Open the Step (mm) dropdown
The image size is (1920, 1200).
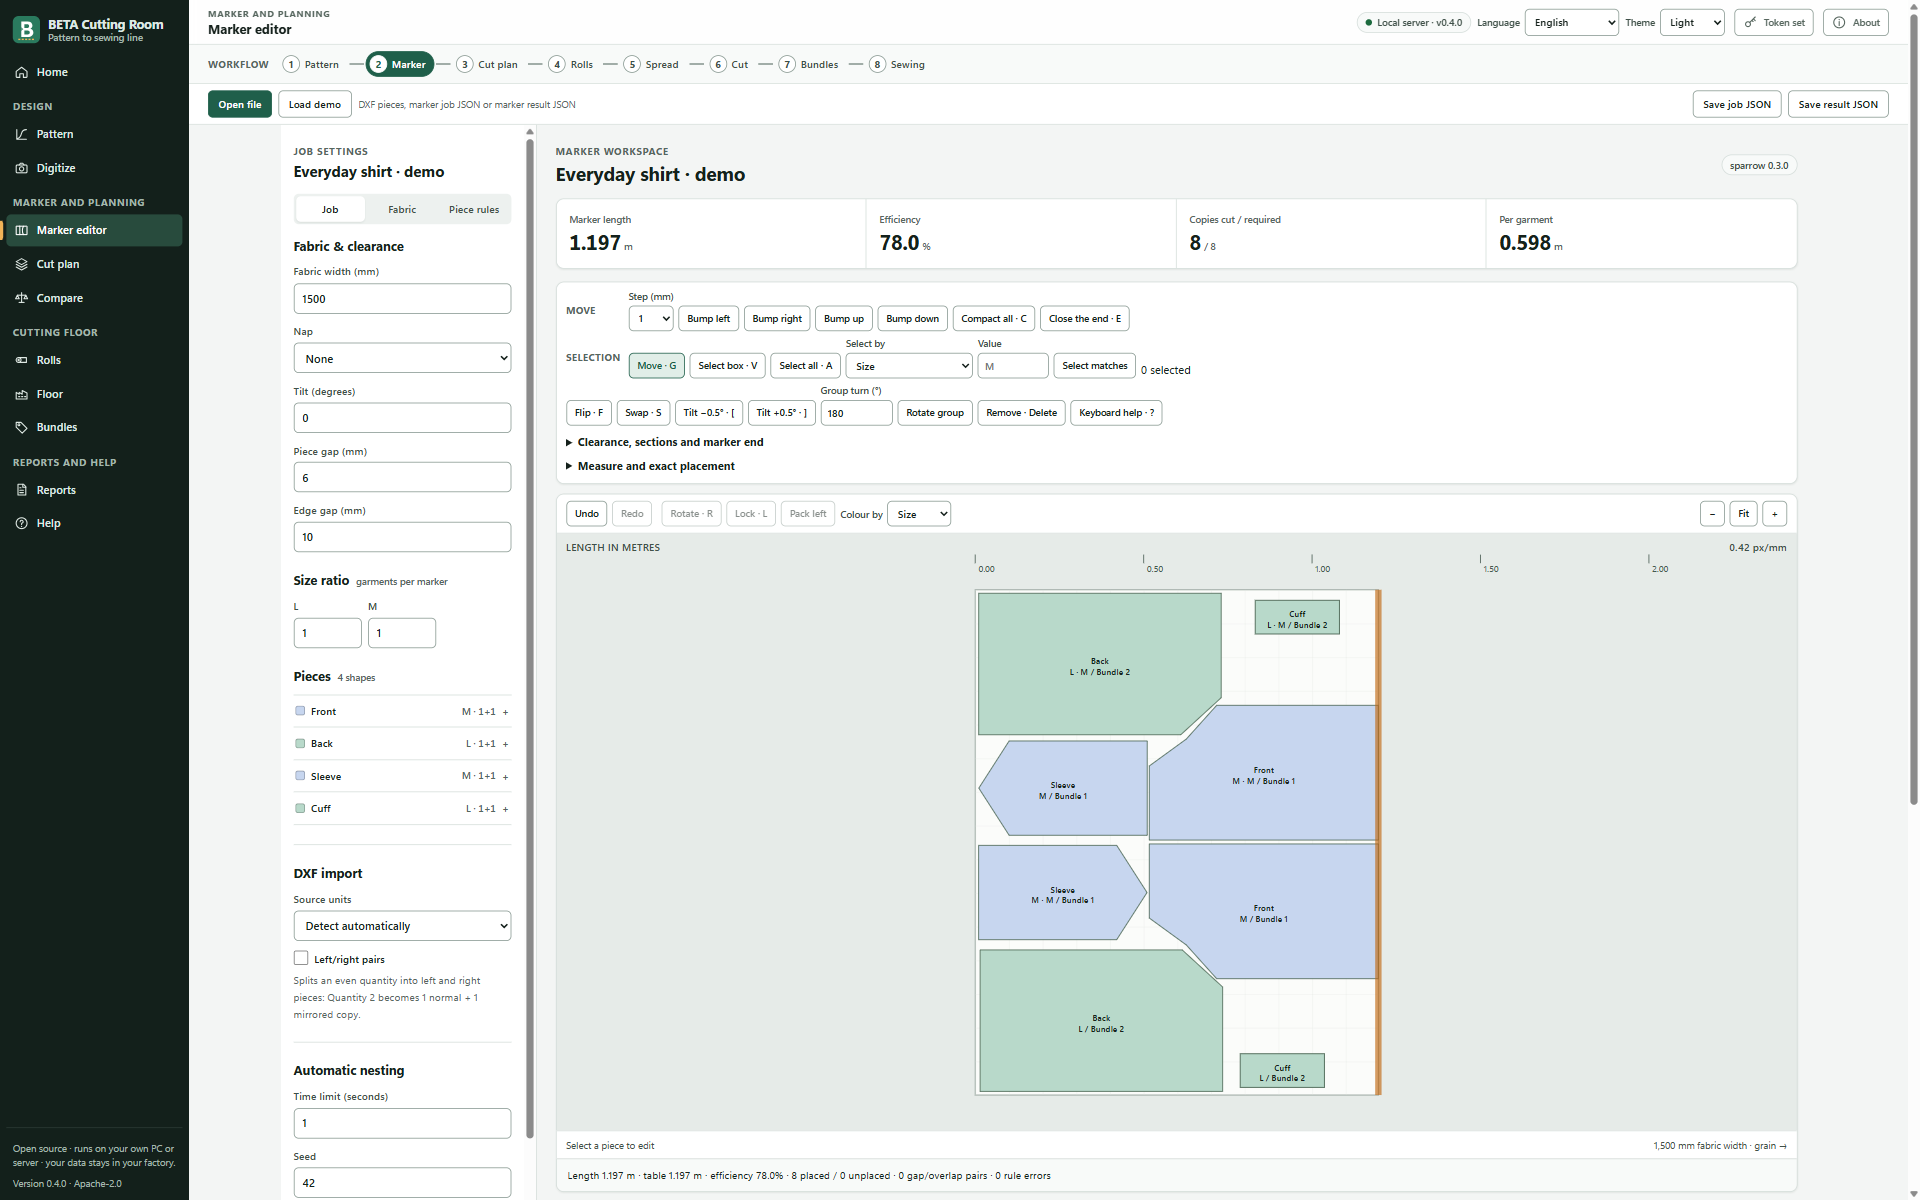tap(651, 319)
